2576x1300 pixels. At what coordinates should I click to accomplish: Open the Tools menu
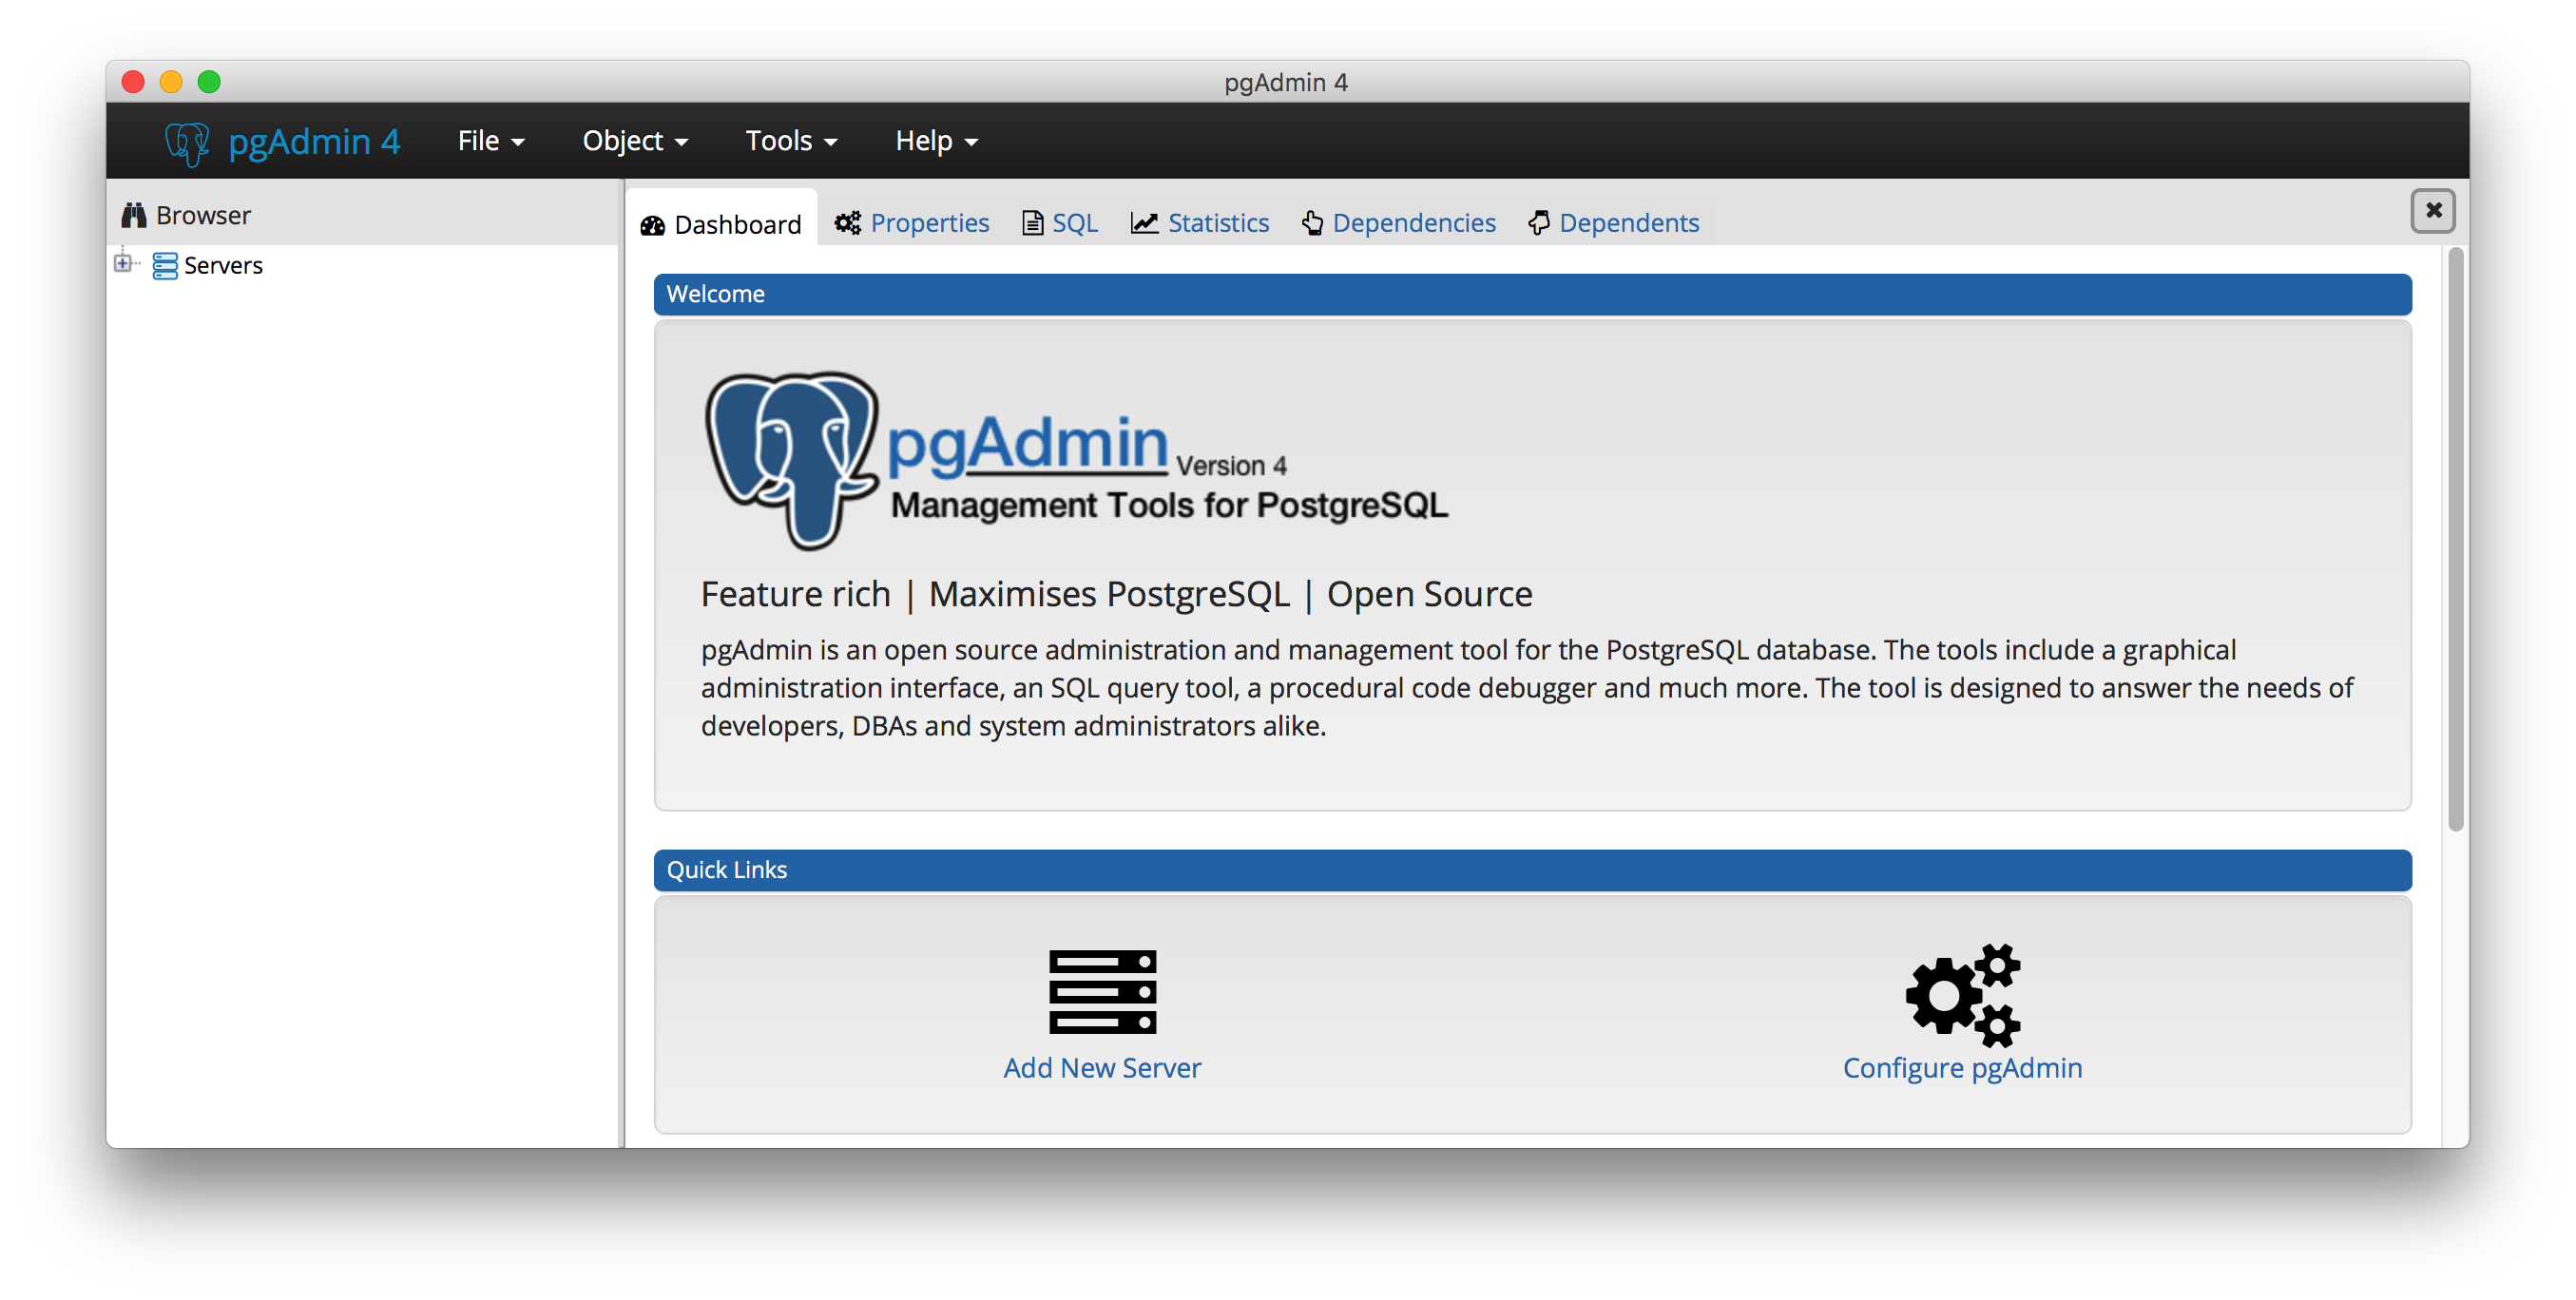790,141
